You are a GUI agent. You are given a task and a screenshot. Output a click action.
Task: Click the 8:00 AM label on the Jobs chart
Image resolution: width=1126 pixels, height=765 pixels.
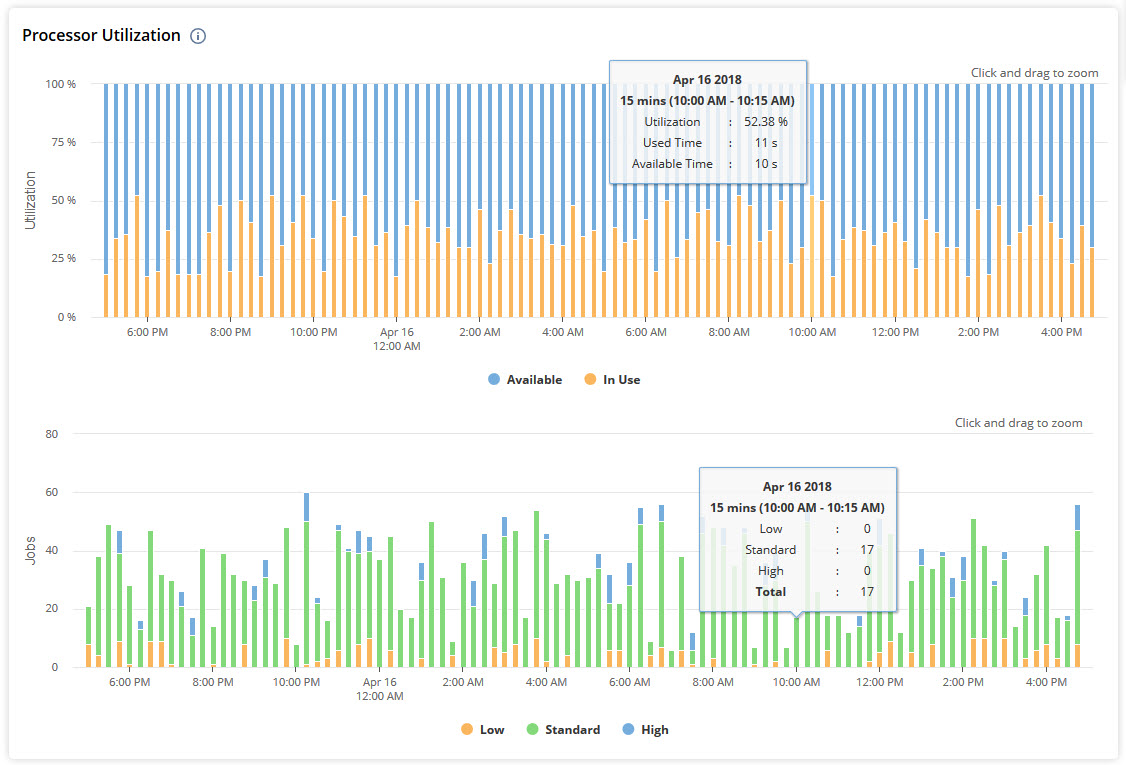click(x=712, y=682)
